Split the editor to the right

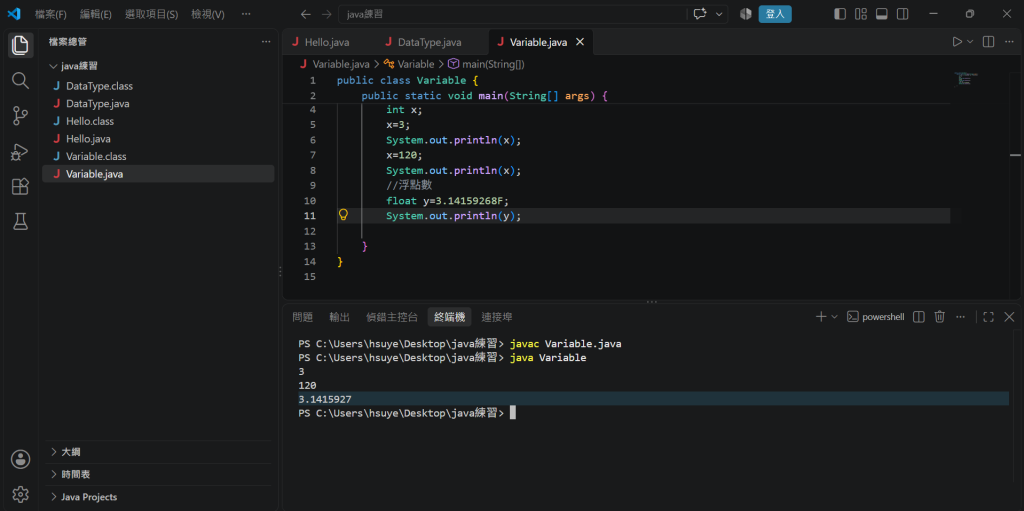pos(988,42)
